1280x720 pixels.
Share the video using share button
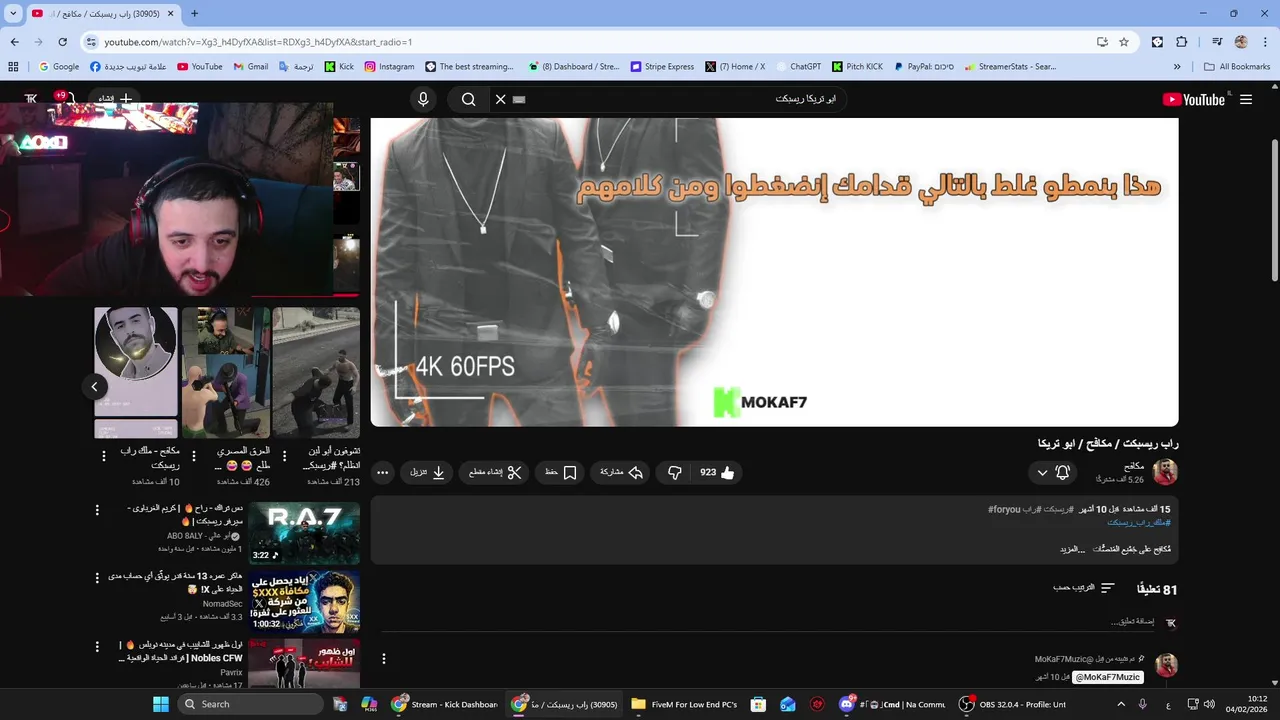[621, 472]
